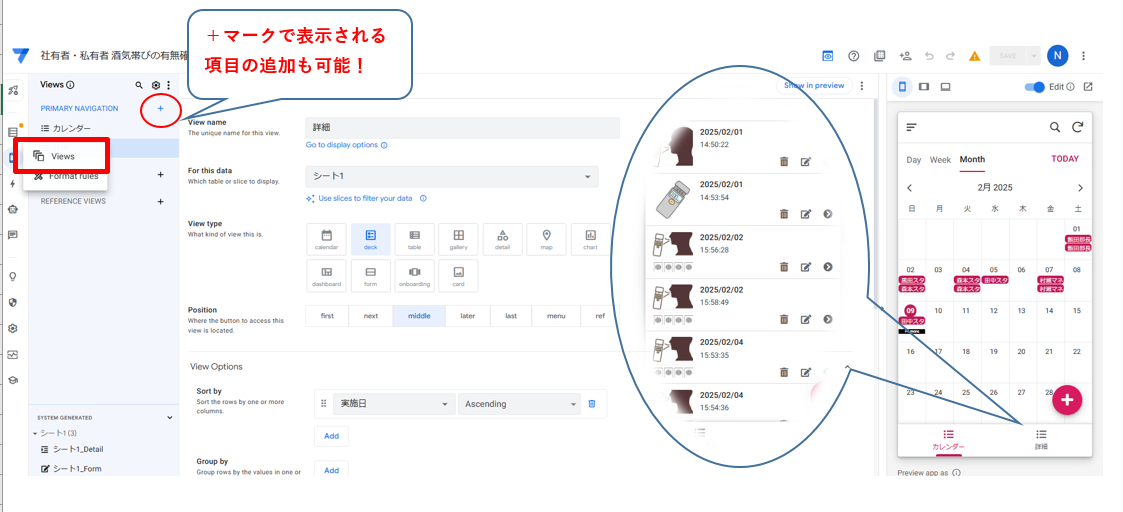This screenshot has width=1123, height=512.
Task: Switch preview to desktop laptop
Action: [x=945, y=87]
